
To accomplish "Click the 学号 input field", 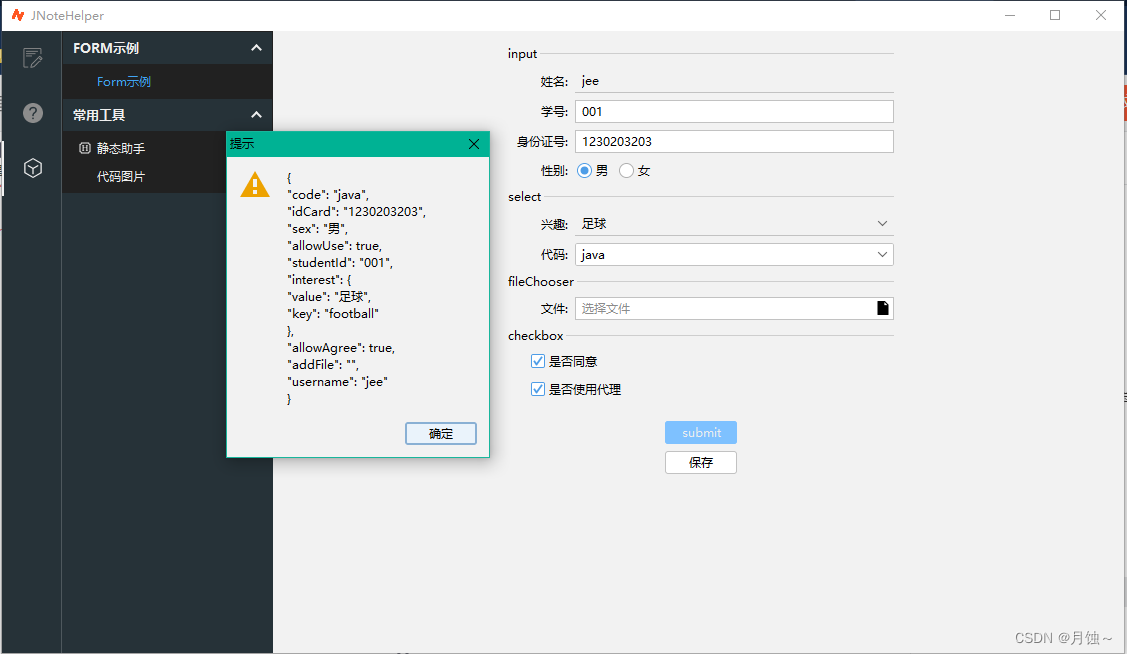I will click(734, 111).
